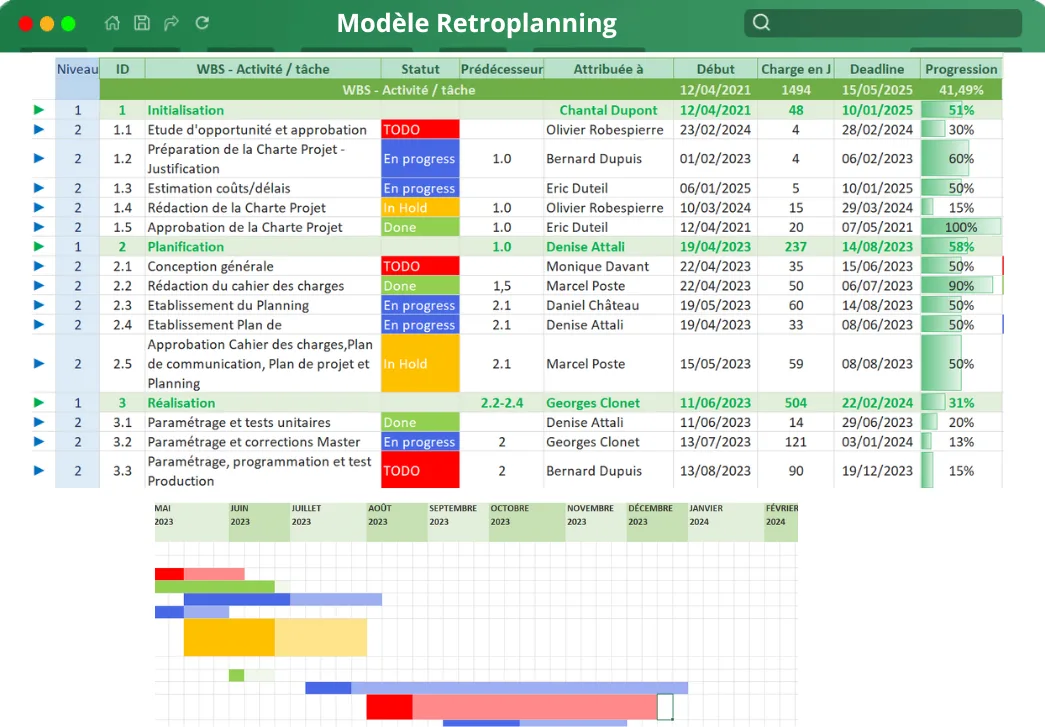Click blue arrow next to task 2.5
The height and width of the screenshot is (727, 1045).
pos(39,363)
